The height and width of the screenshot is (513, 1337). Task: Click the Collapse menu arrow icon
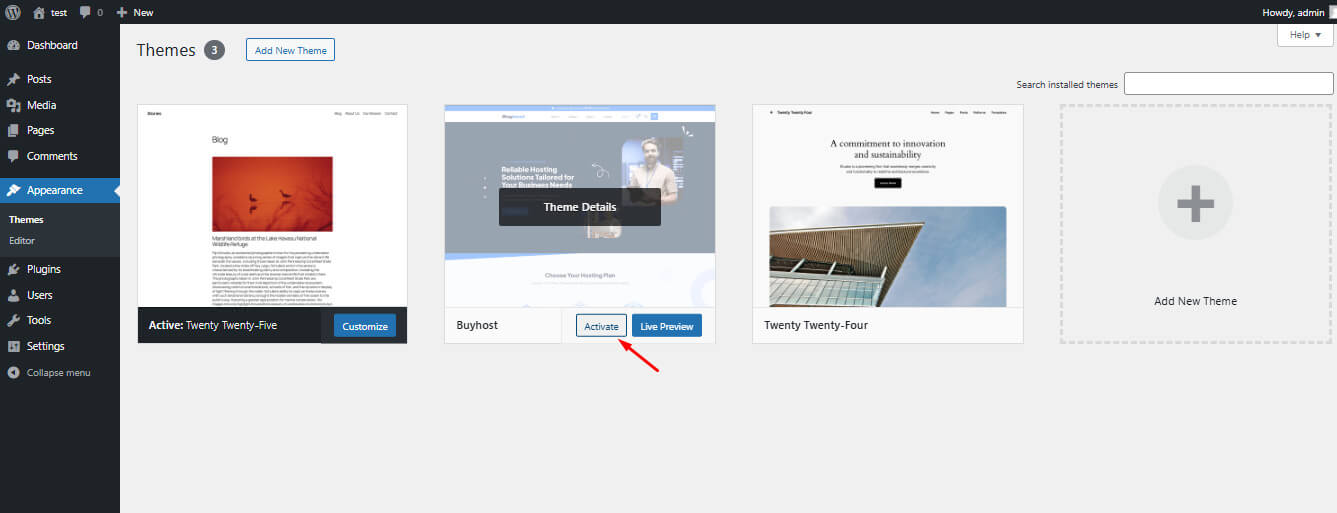point(13,372)
